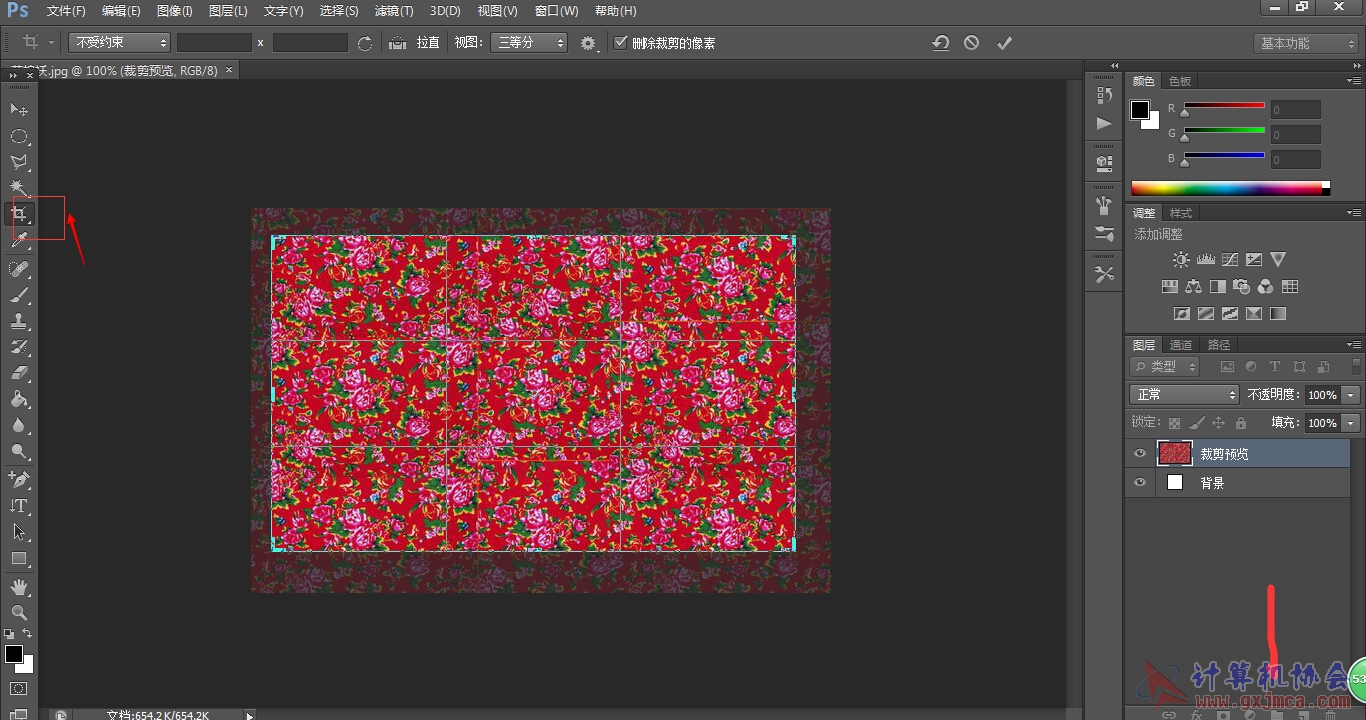This screenshot has height=720, width=1366.
Task: Select the Rectangle shape tool
Action: point(19,558)
